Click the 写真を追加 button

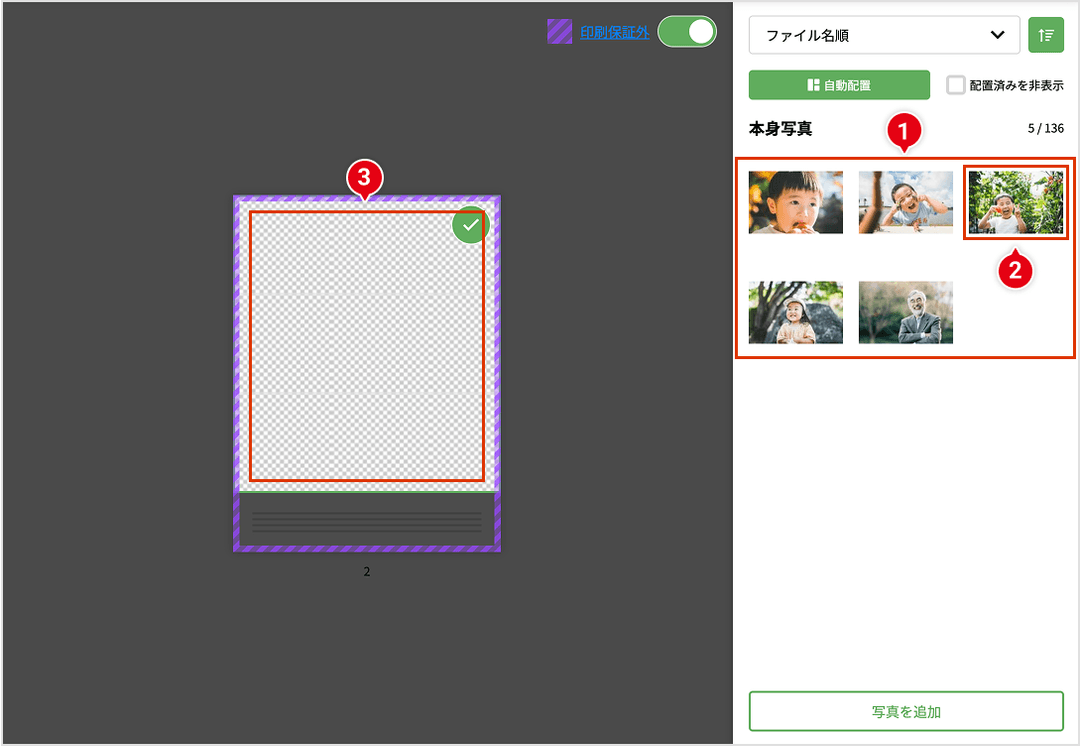point(905,712)
